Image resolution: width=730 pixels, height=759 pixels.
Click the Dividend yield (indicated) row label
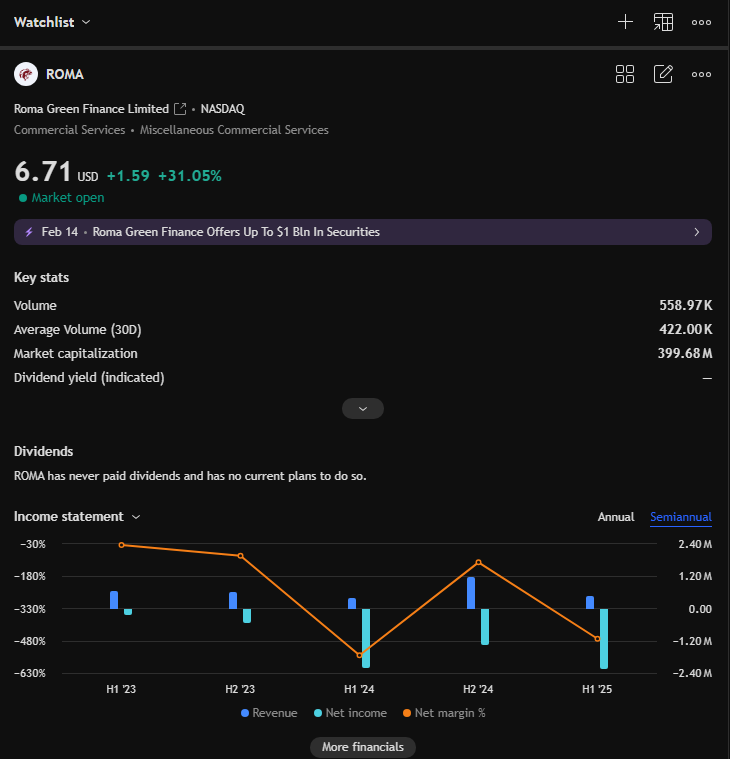[89, 378]
